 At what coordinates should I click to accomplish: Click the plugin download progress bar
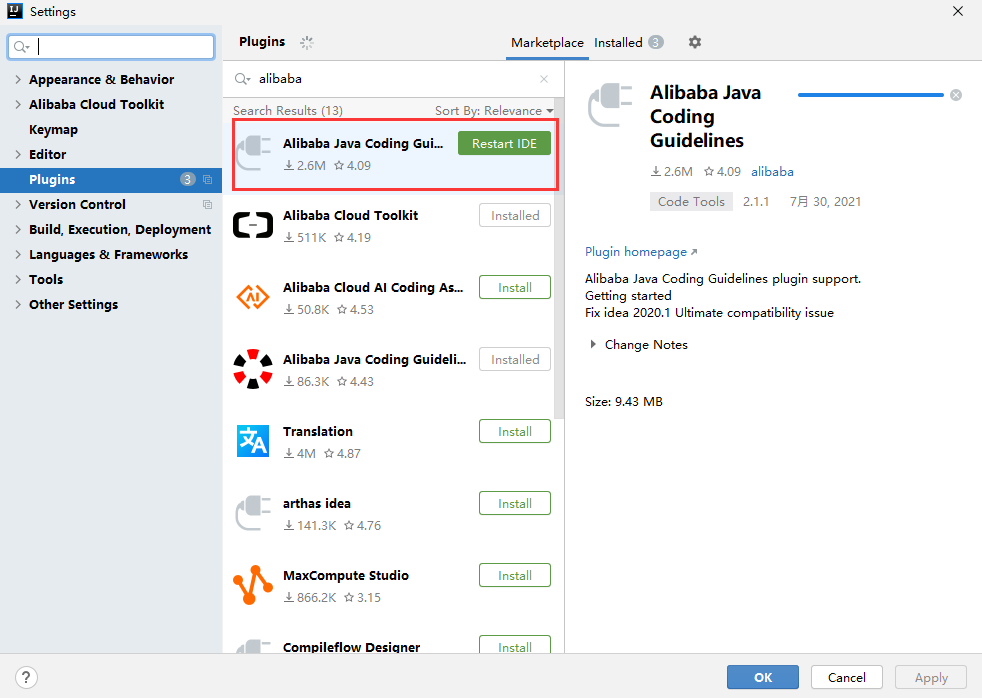tap(871, 95)
